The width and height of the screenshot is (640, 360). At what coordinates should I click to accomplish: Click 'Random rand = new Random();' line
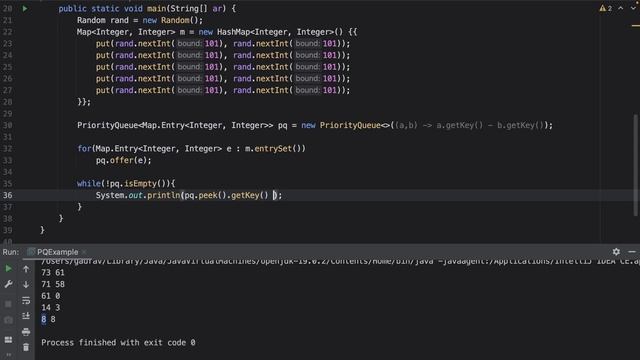(x=140, y=20)
